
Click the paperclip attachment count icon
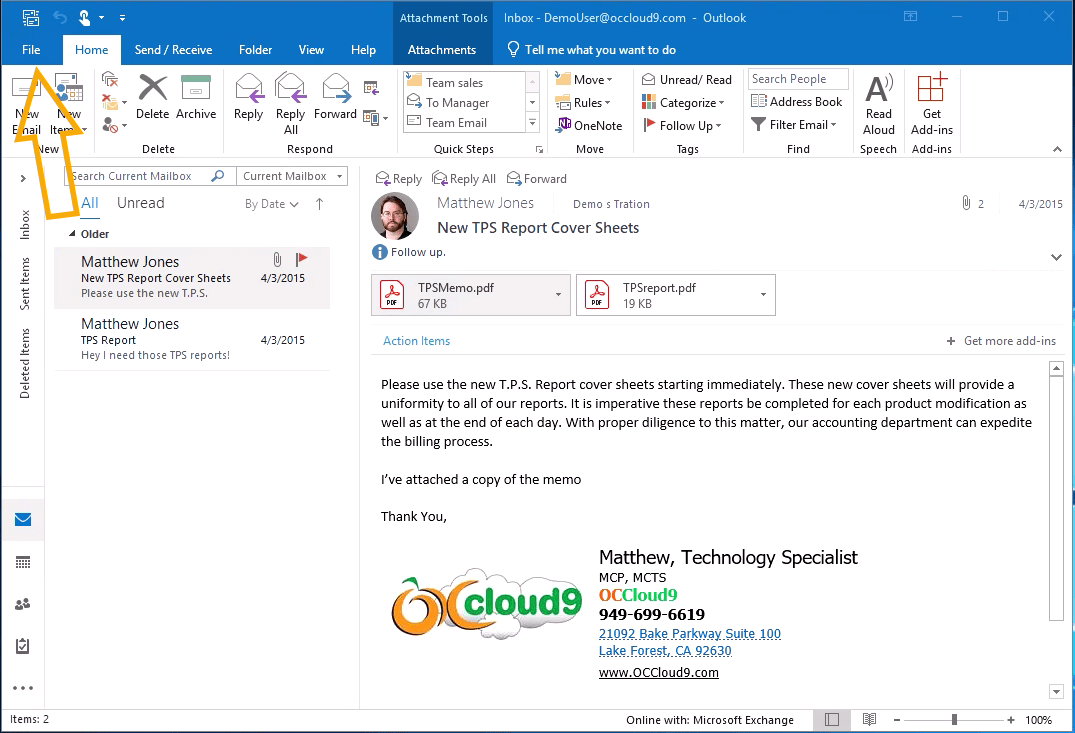(x=966, y=203)
